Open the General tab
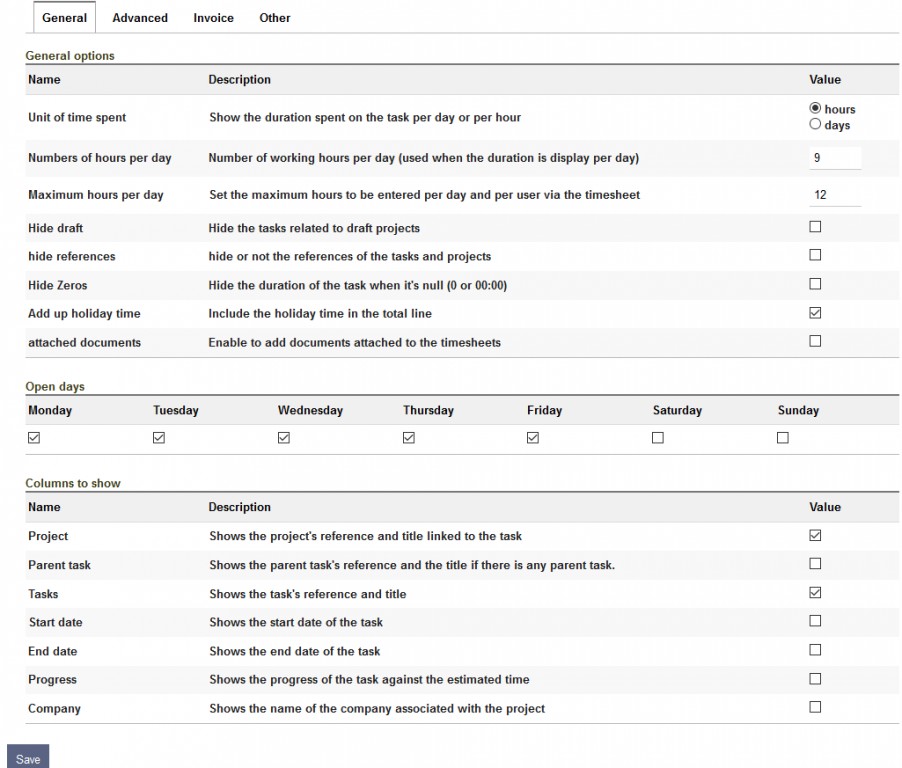Screen dimensions: 902x768 [64, 18]
